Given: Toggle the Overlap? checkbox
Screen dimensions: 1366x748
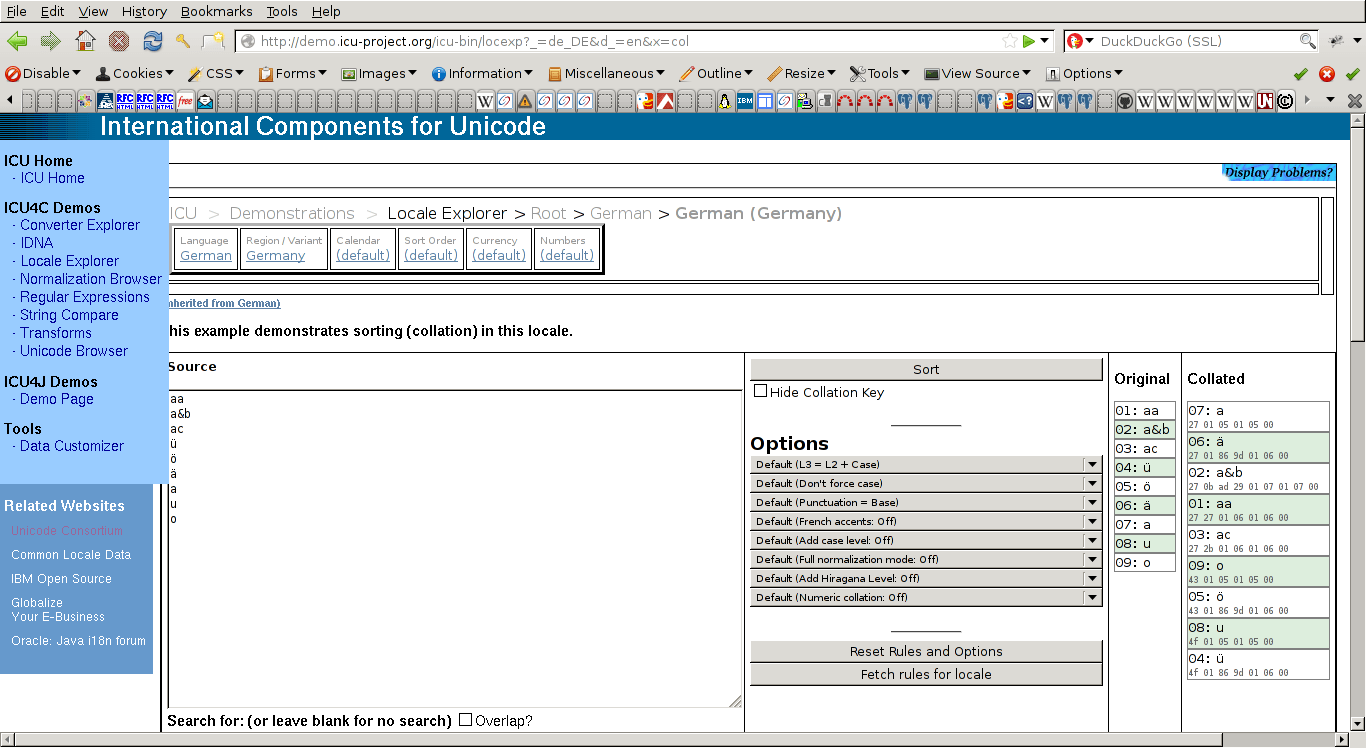Looking at the screenshot, I should (x=465, y=720).
